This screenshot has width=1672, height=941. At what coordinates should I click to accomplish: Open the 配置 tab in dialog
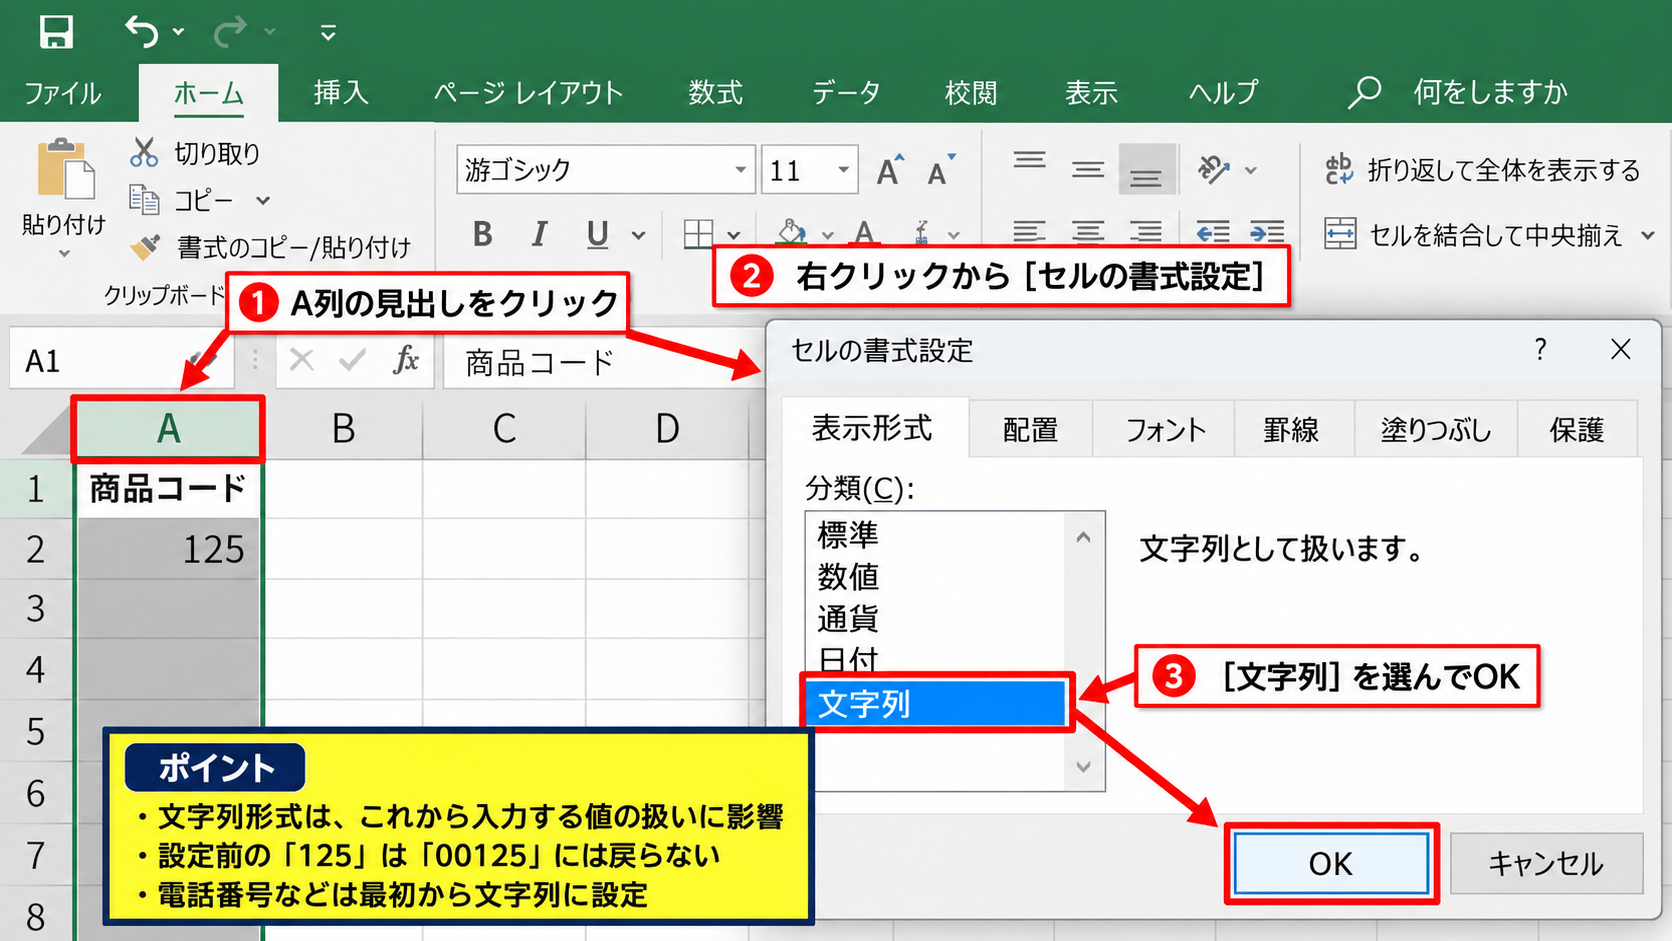coord(1031,430)
